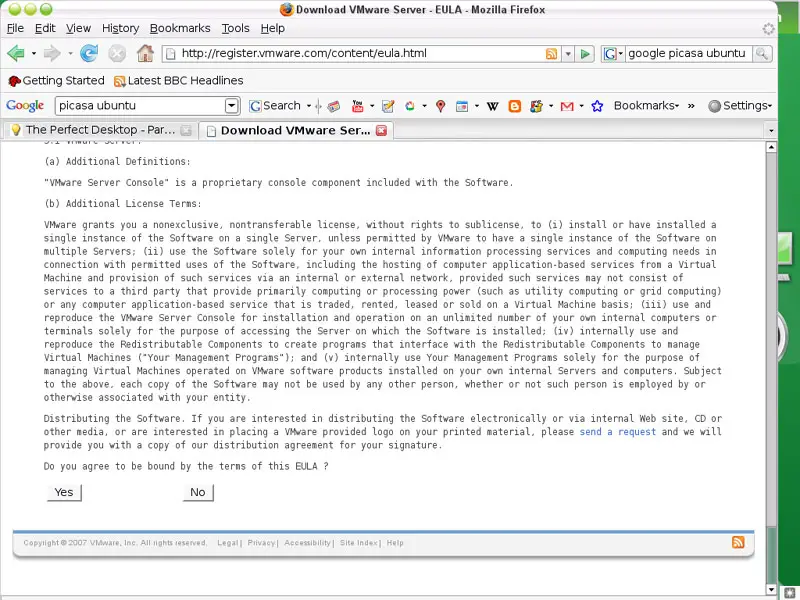Open the list-all-tabs dropdown arrow

[x=771, y=131]
